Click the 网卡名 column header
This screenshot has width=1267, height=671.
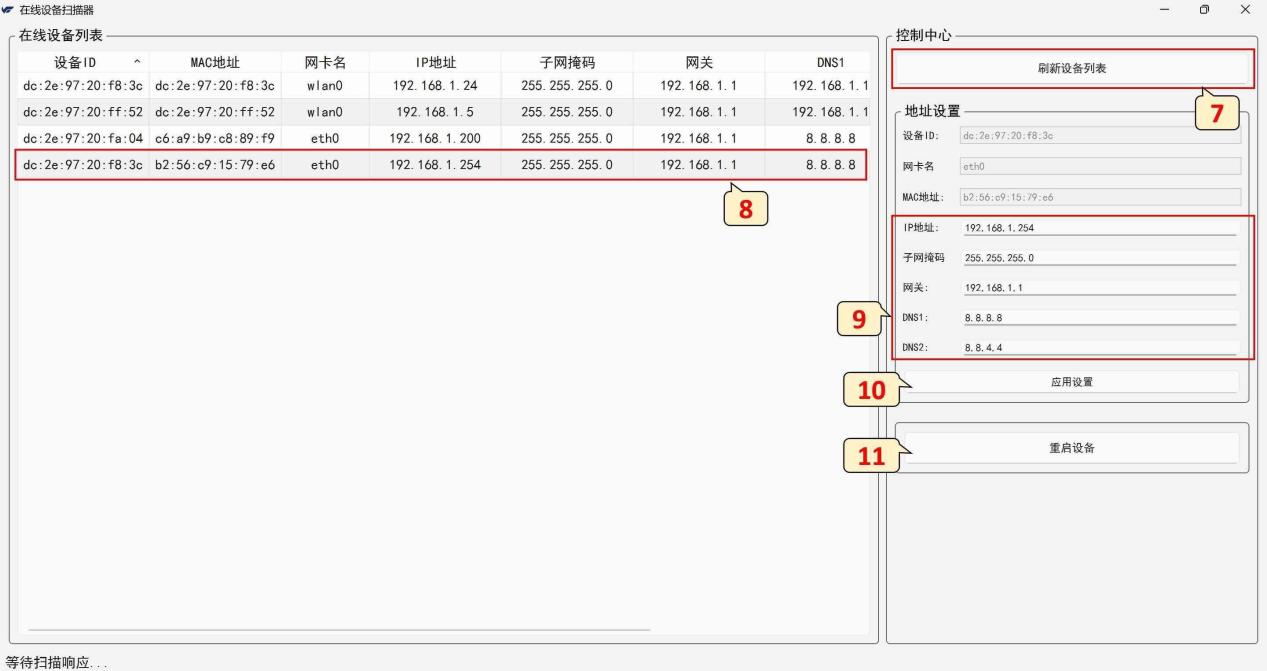pyautogui.click(x=324, y=61)
